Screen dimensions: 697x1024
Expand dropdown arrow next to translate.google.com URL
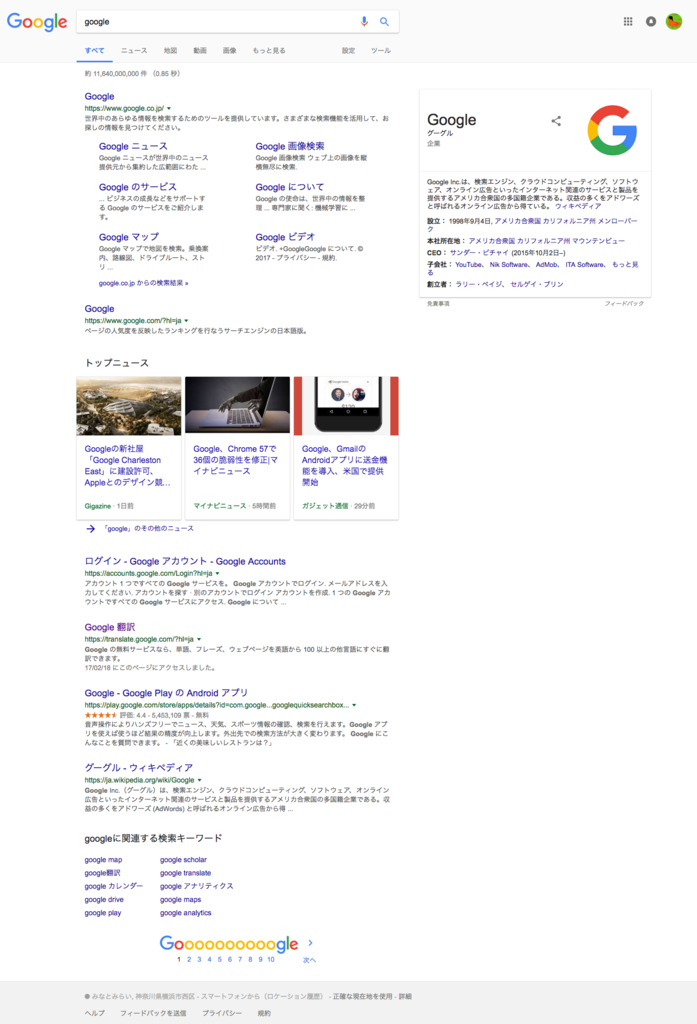pos(199,639)
